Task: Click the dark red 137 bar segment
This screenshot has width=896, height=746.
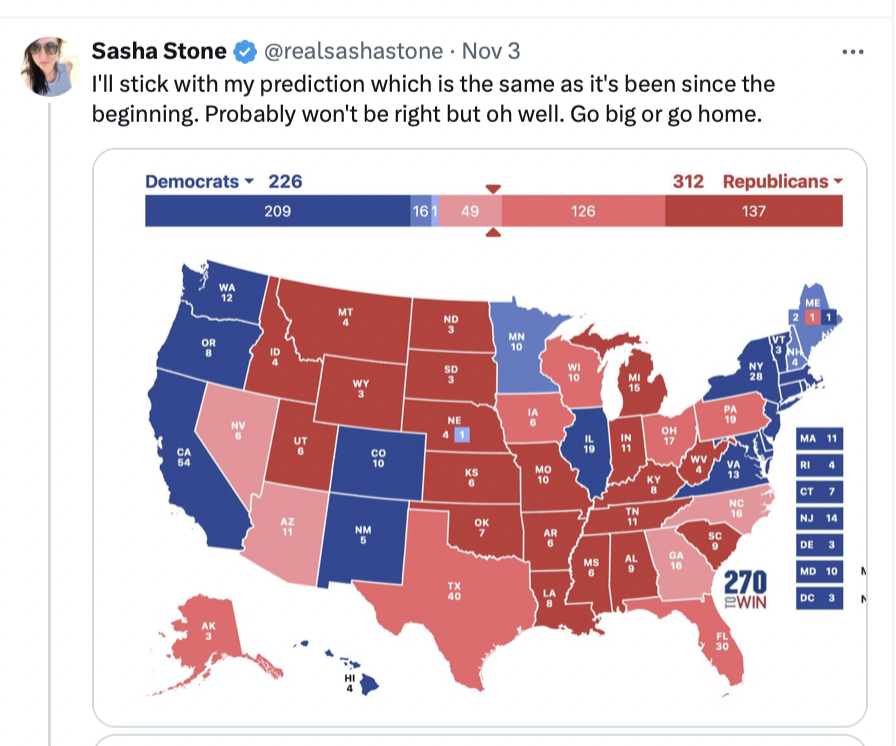Action: click(x=753, y=211)
